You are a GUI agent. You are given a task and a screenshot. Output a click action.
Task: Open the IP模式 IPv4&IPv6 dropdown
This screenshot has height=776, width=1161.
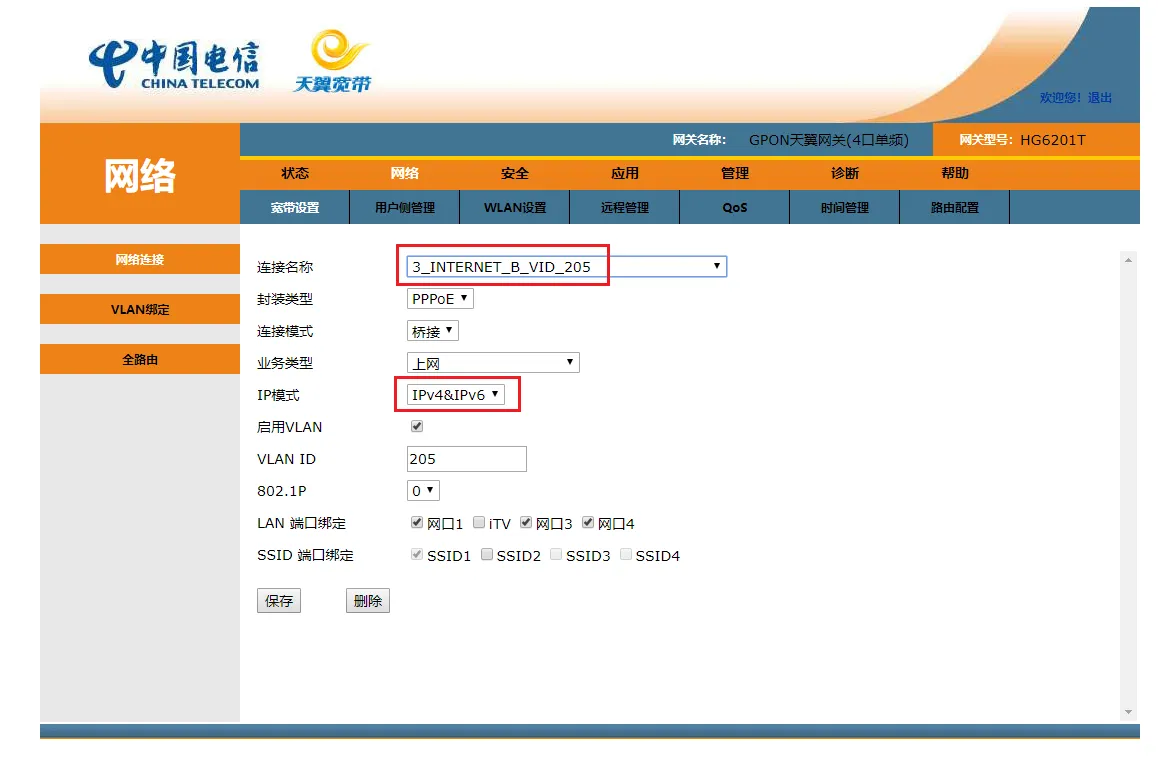tap(456, 394)
